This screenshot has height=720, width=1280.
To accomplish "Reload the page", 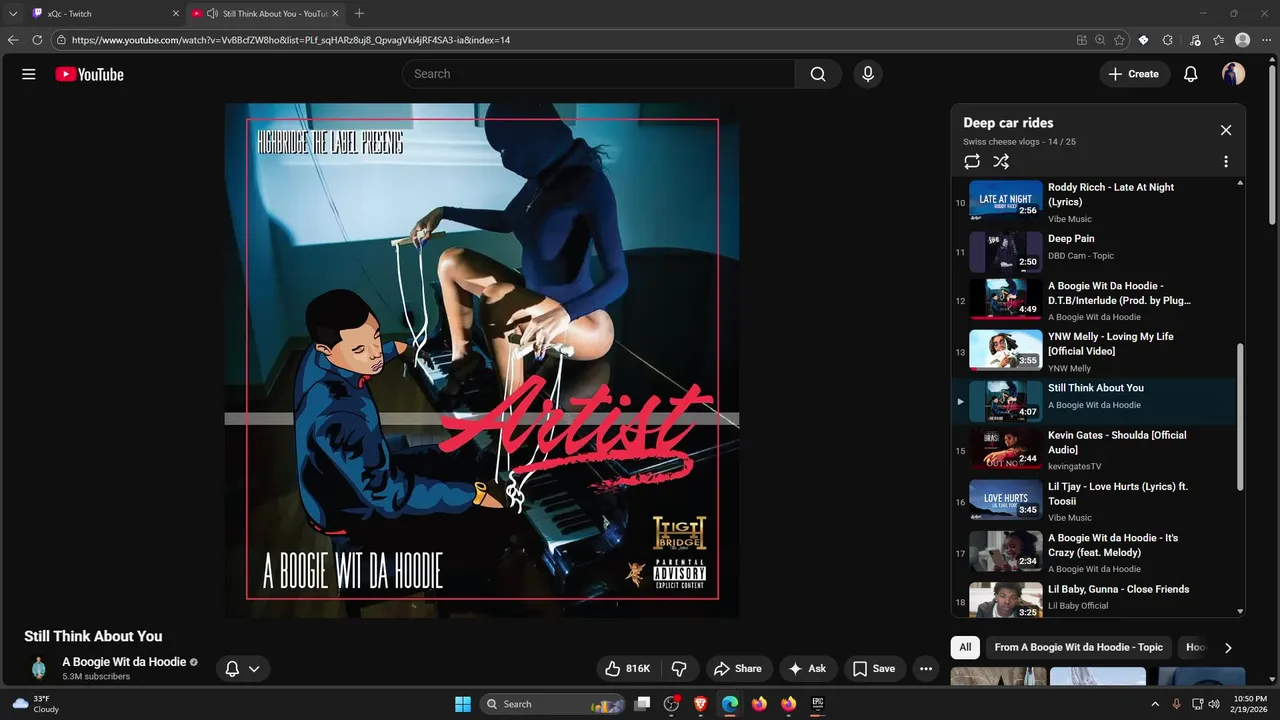I will (37, 40).
